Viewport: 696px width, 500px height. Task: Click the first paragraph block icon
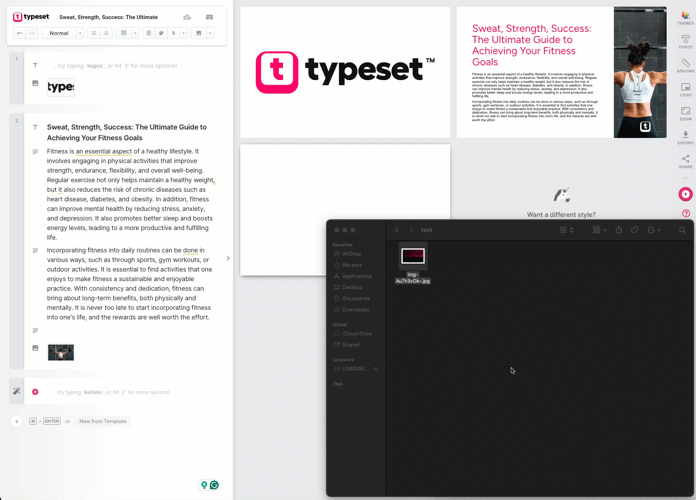tap(35, 151)
